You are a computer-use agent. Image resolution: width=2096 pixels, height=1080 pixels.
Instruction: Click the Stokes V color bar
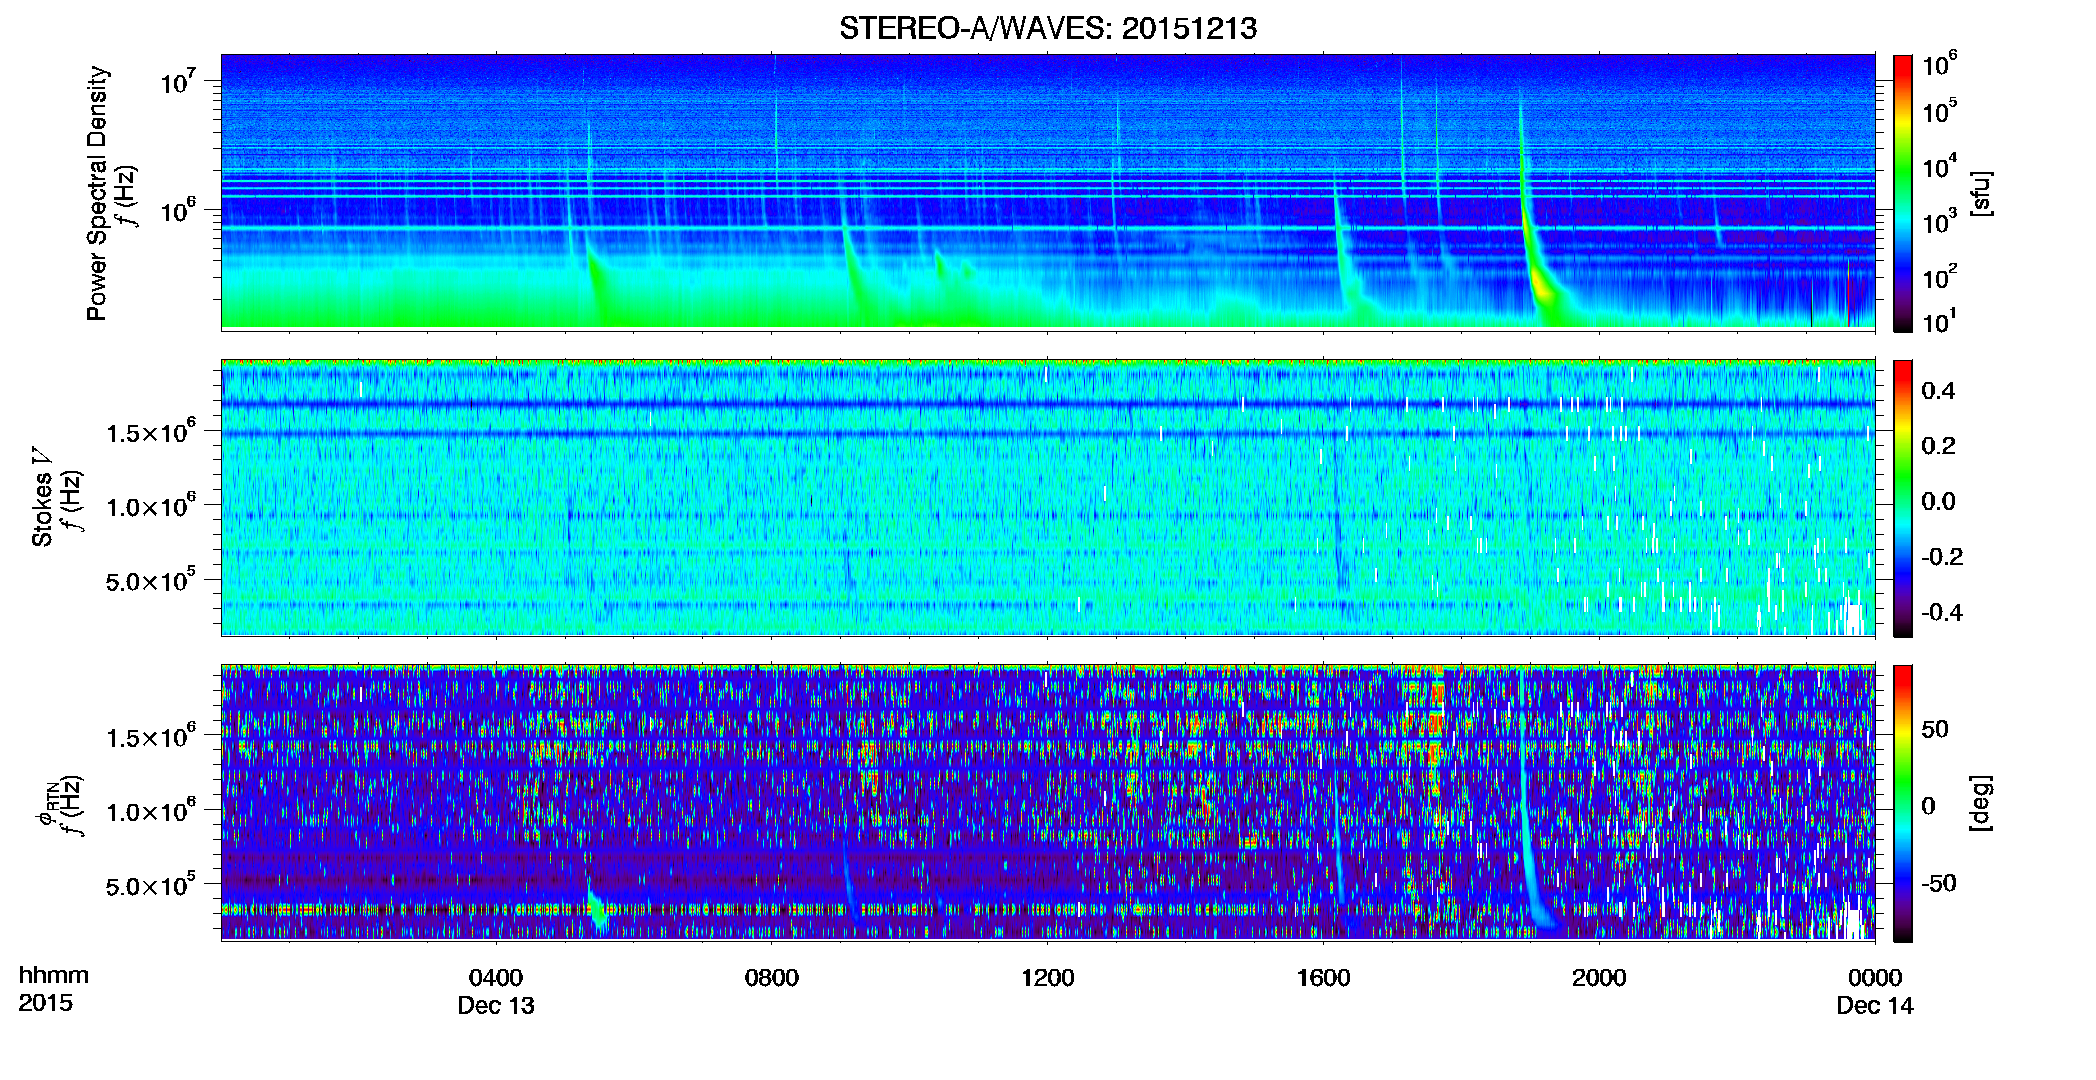[x=1903, y=498]
